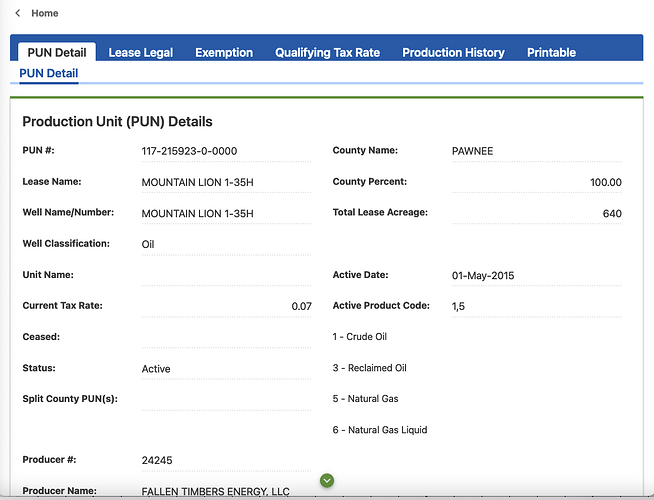Click the 'Well Classification:' label
This screenshot has width=654, height=500.
pos(66,244)
